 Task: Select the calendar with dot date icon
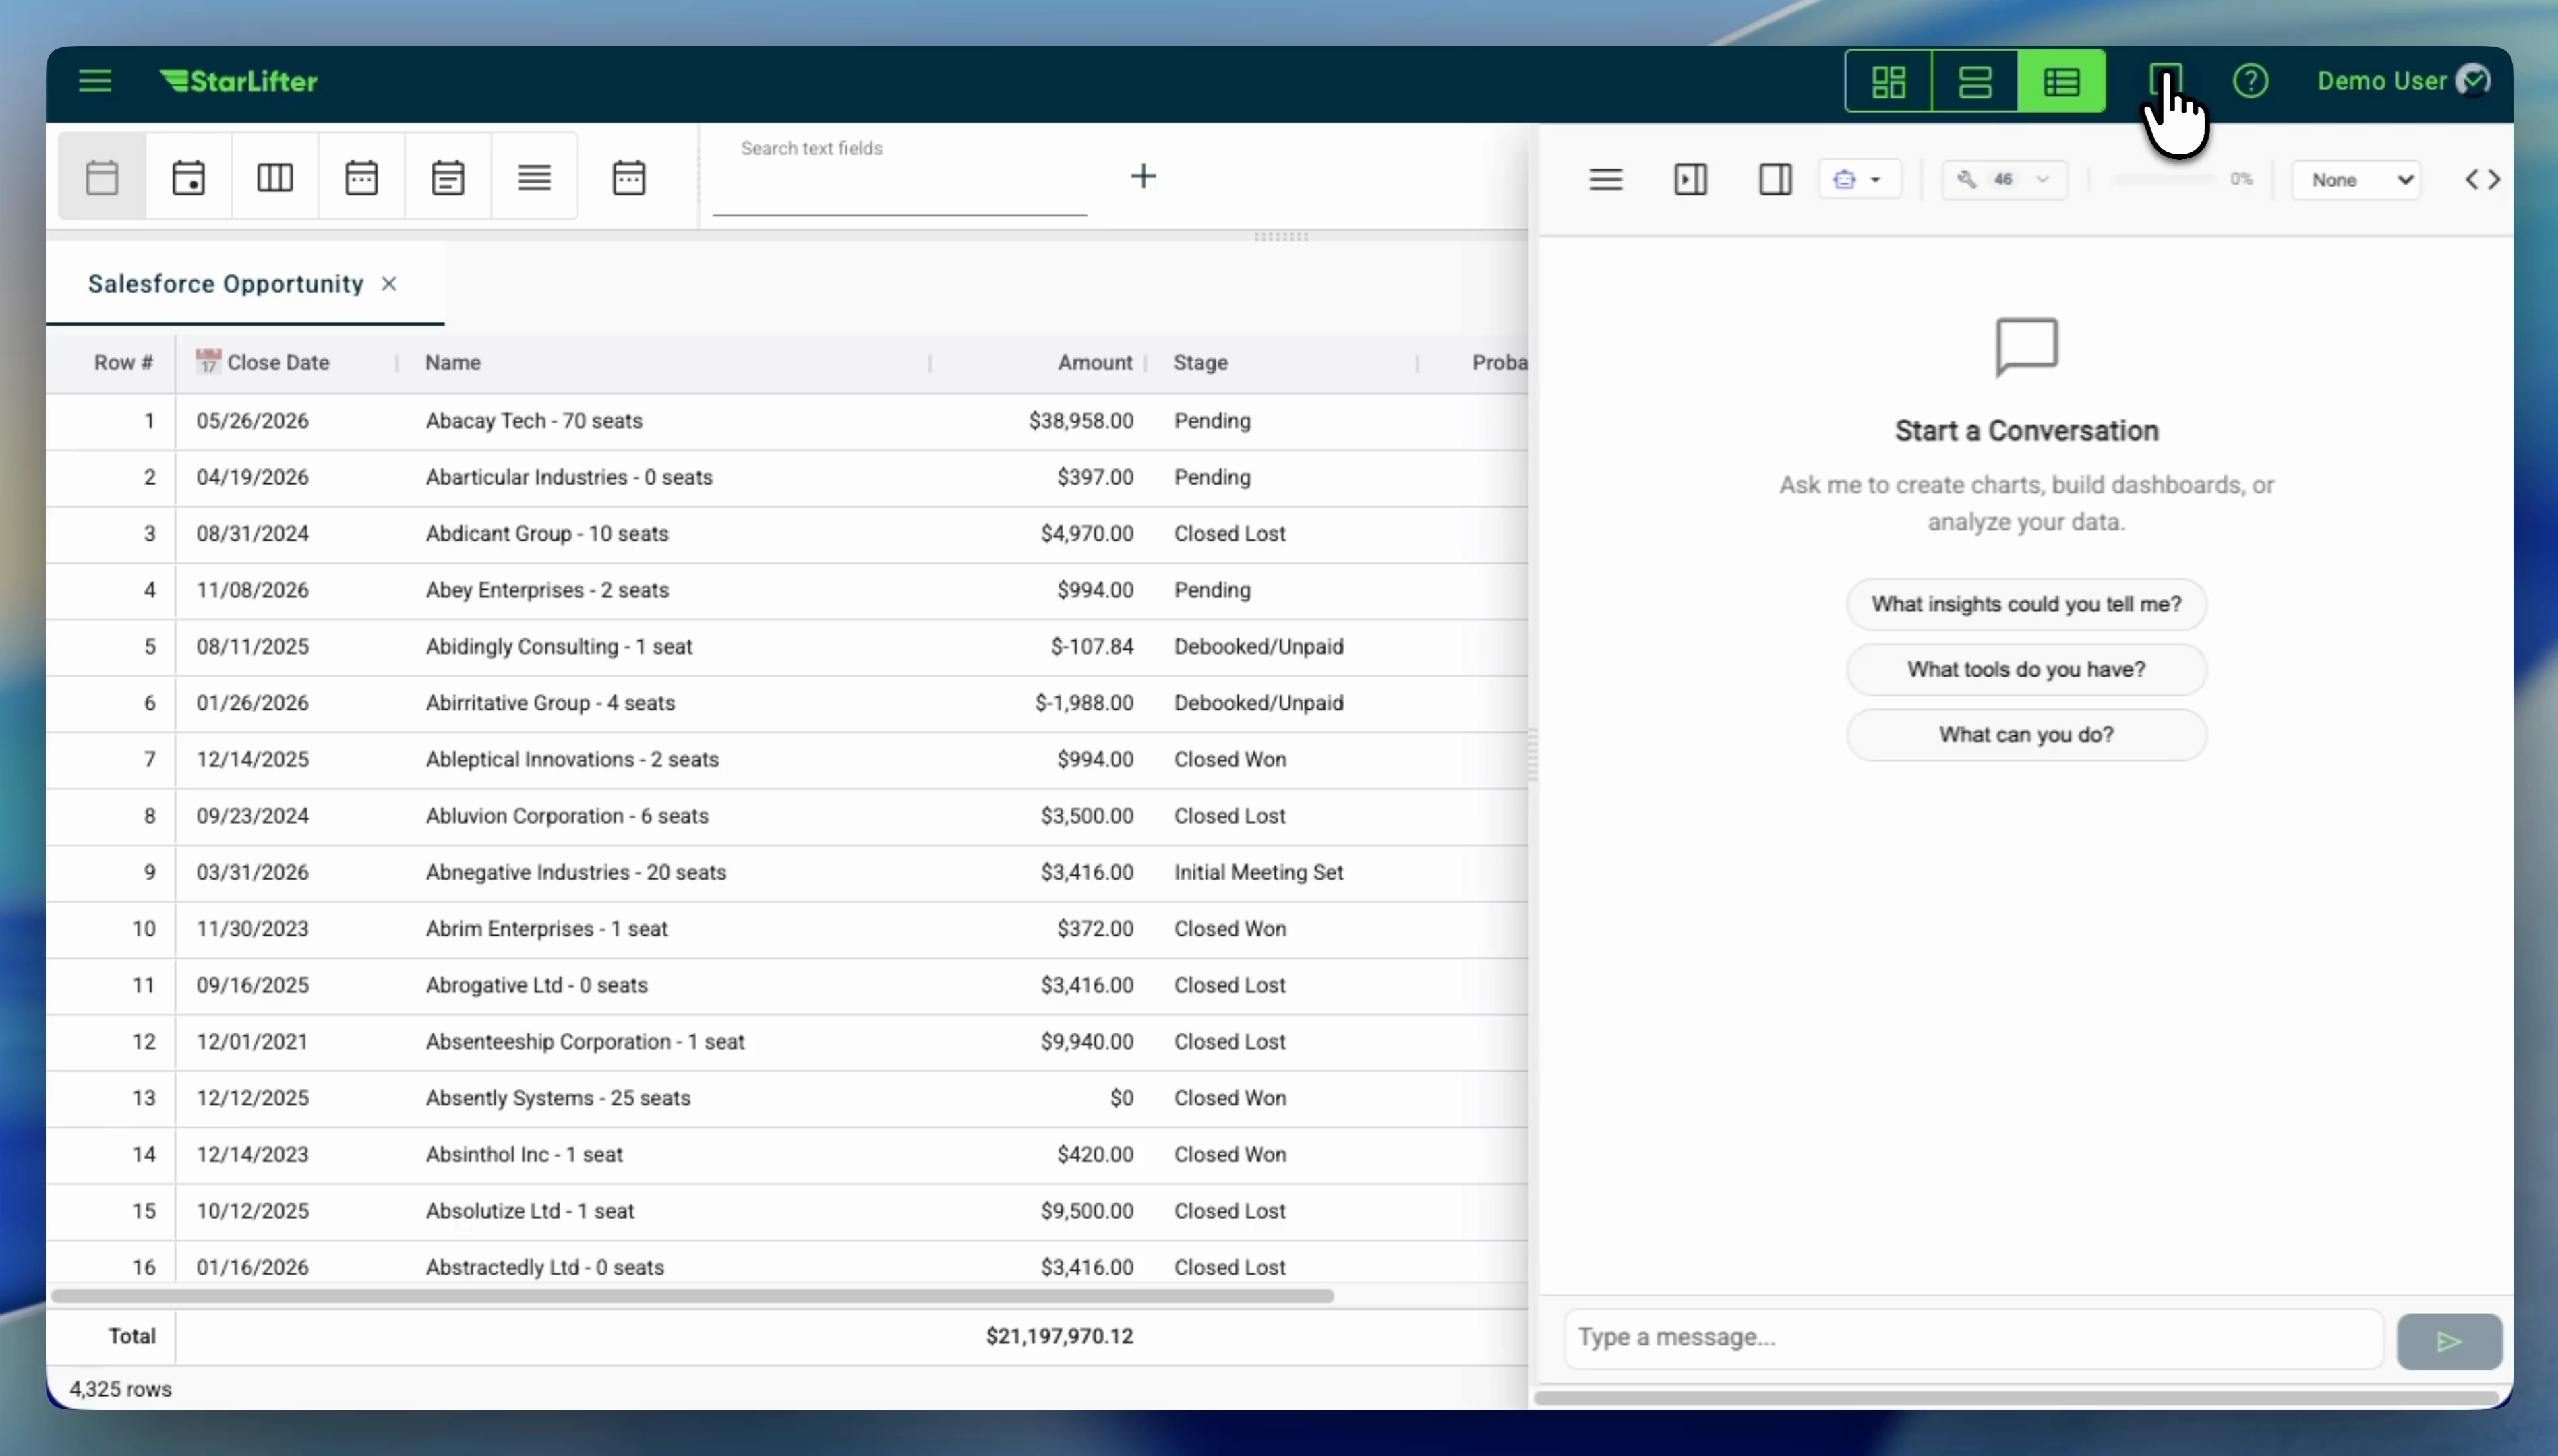tap(188, 178)
